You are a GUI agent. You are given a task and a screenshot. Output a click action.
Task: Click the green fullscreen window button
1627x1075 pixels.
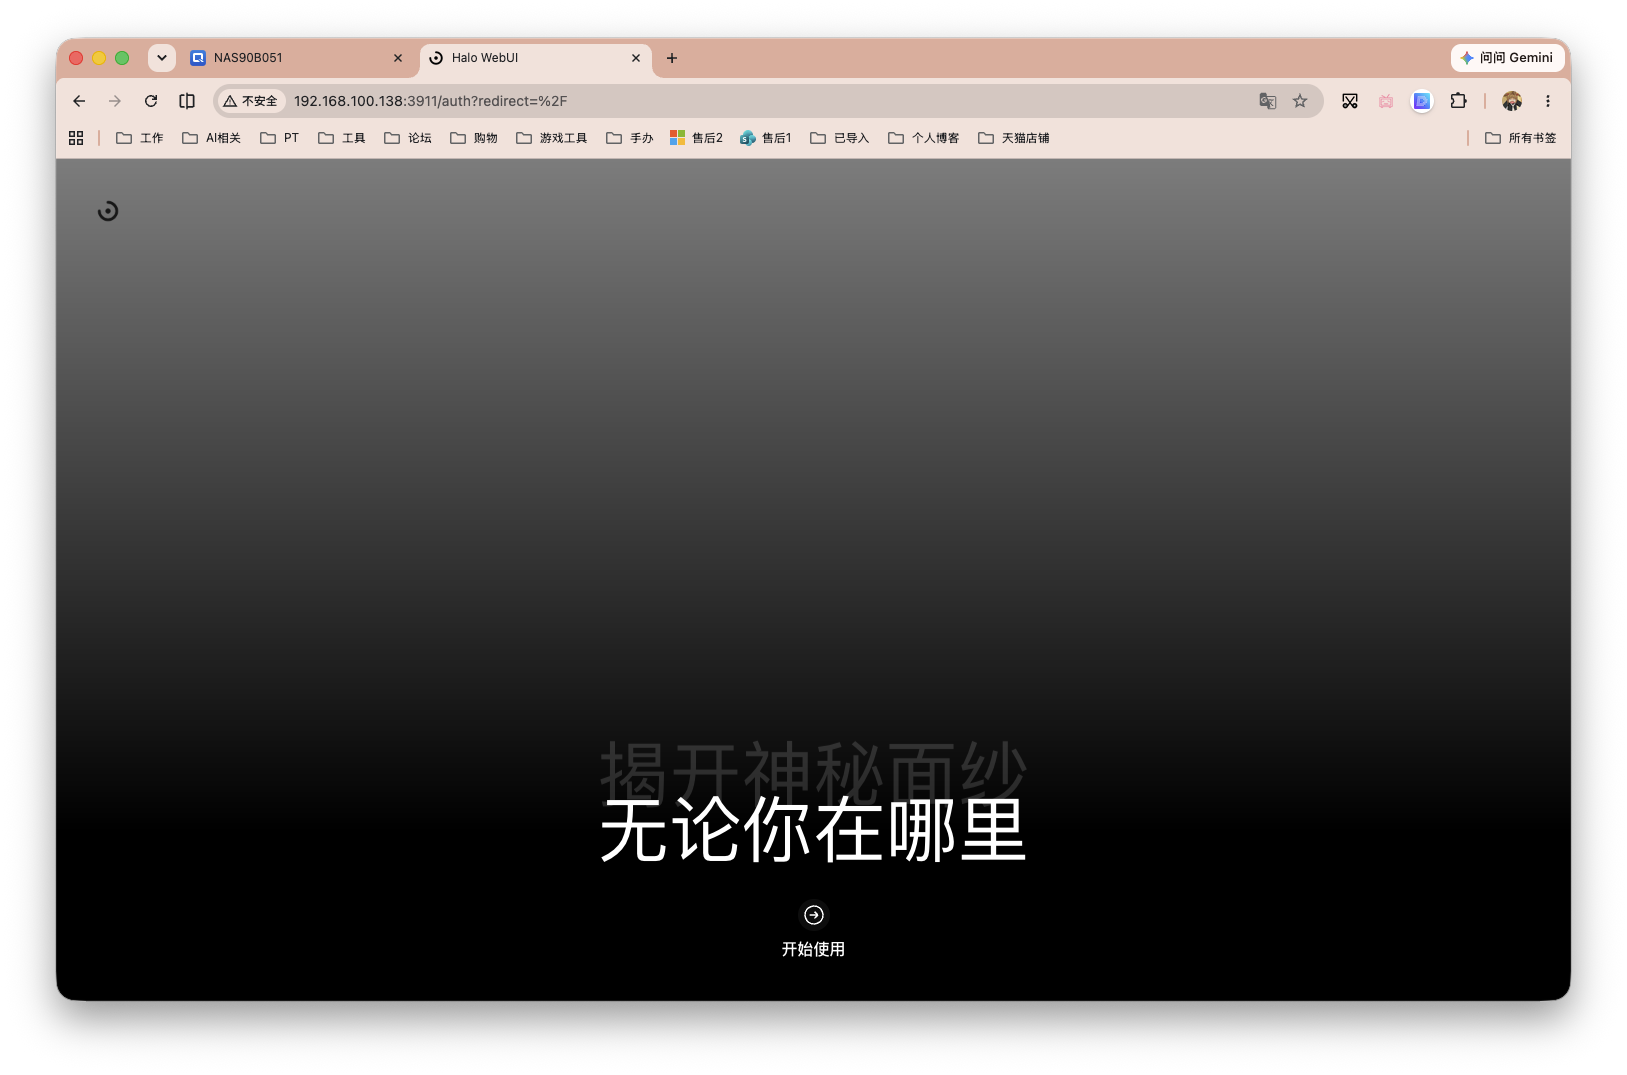(122, 58)
